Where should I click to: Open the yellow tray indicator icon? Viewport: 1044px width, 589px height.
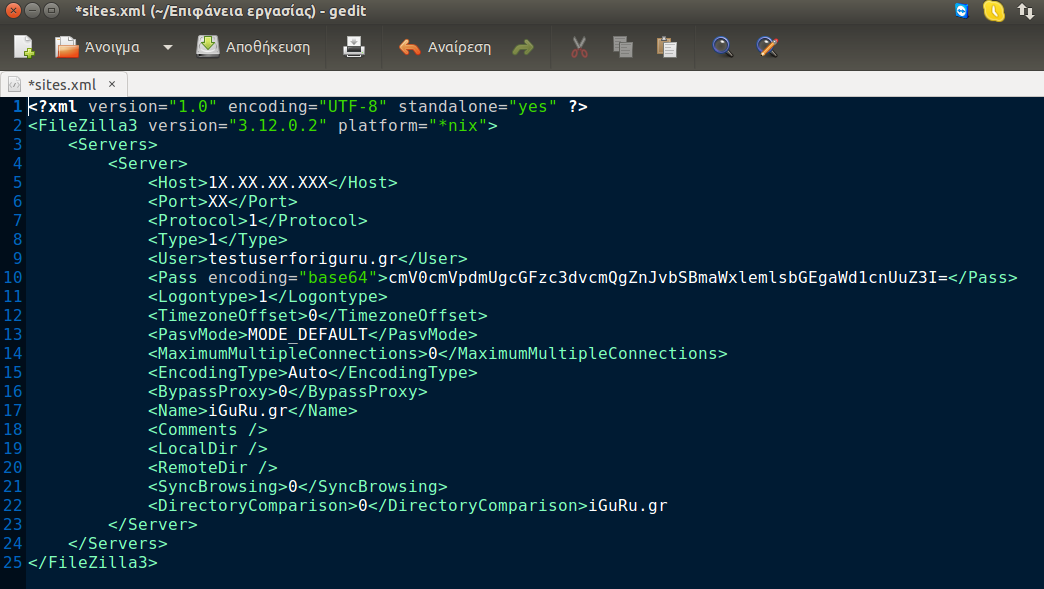[993, 11]
